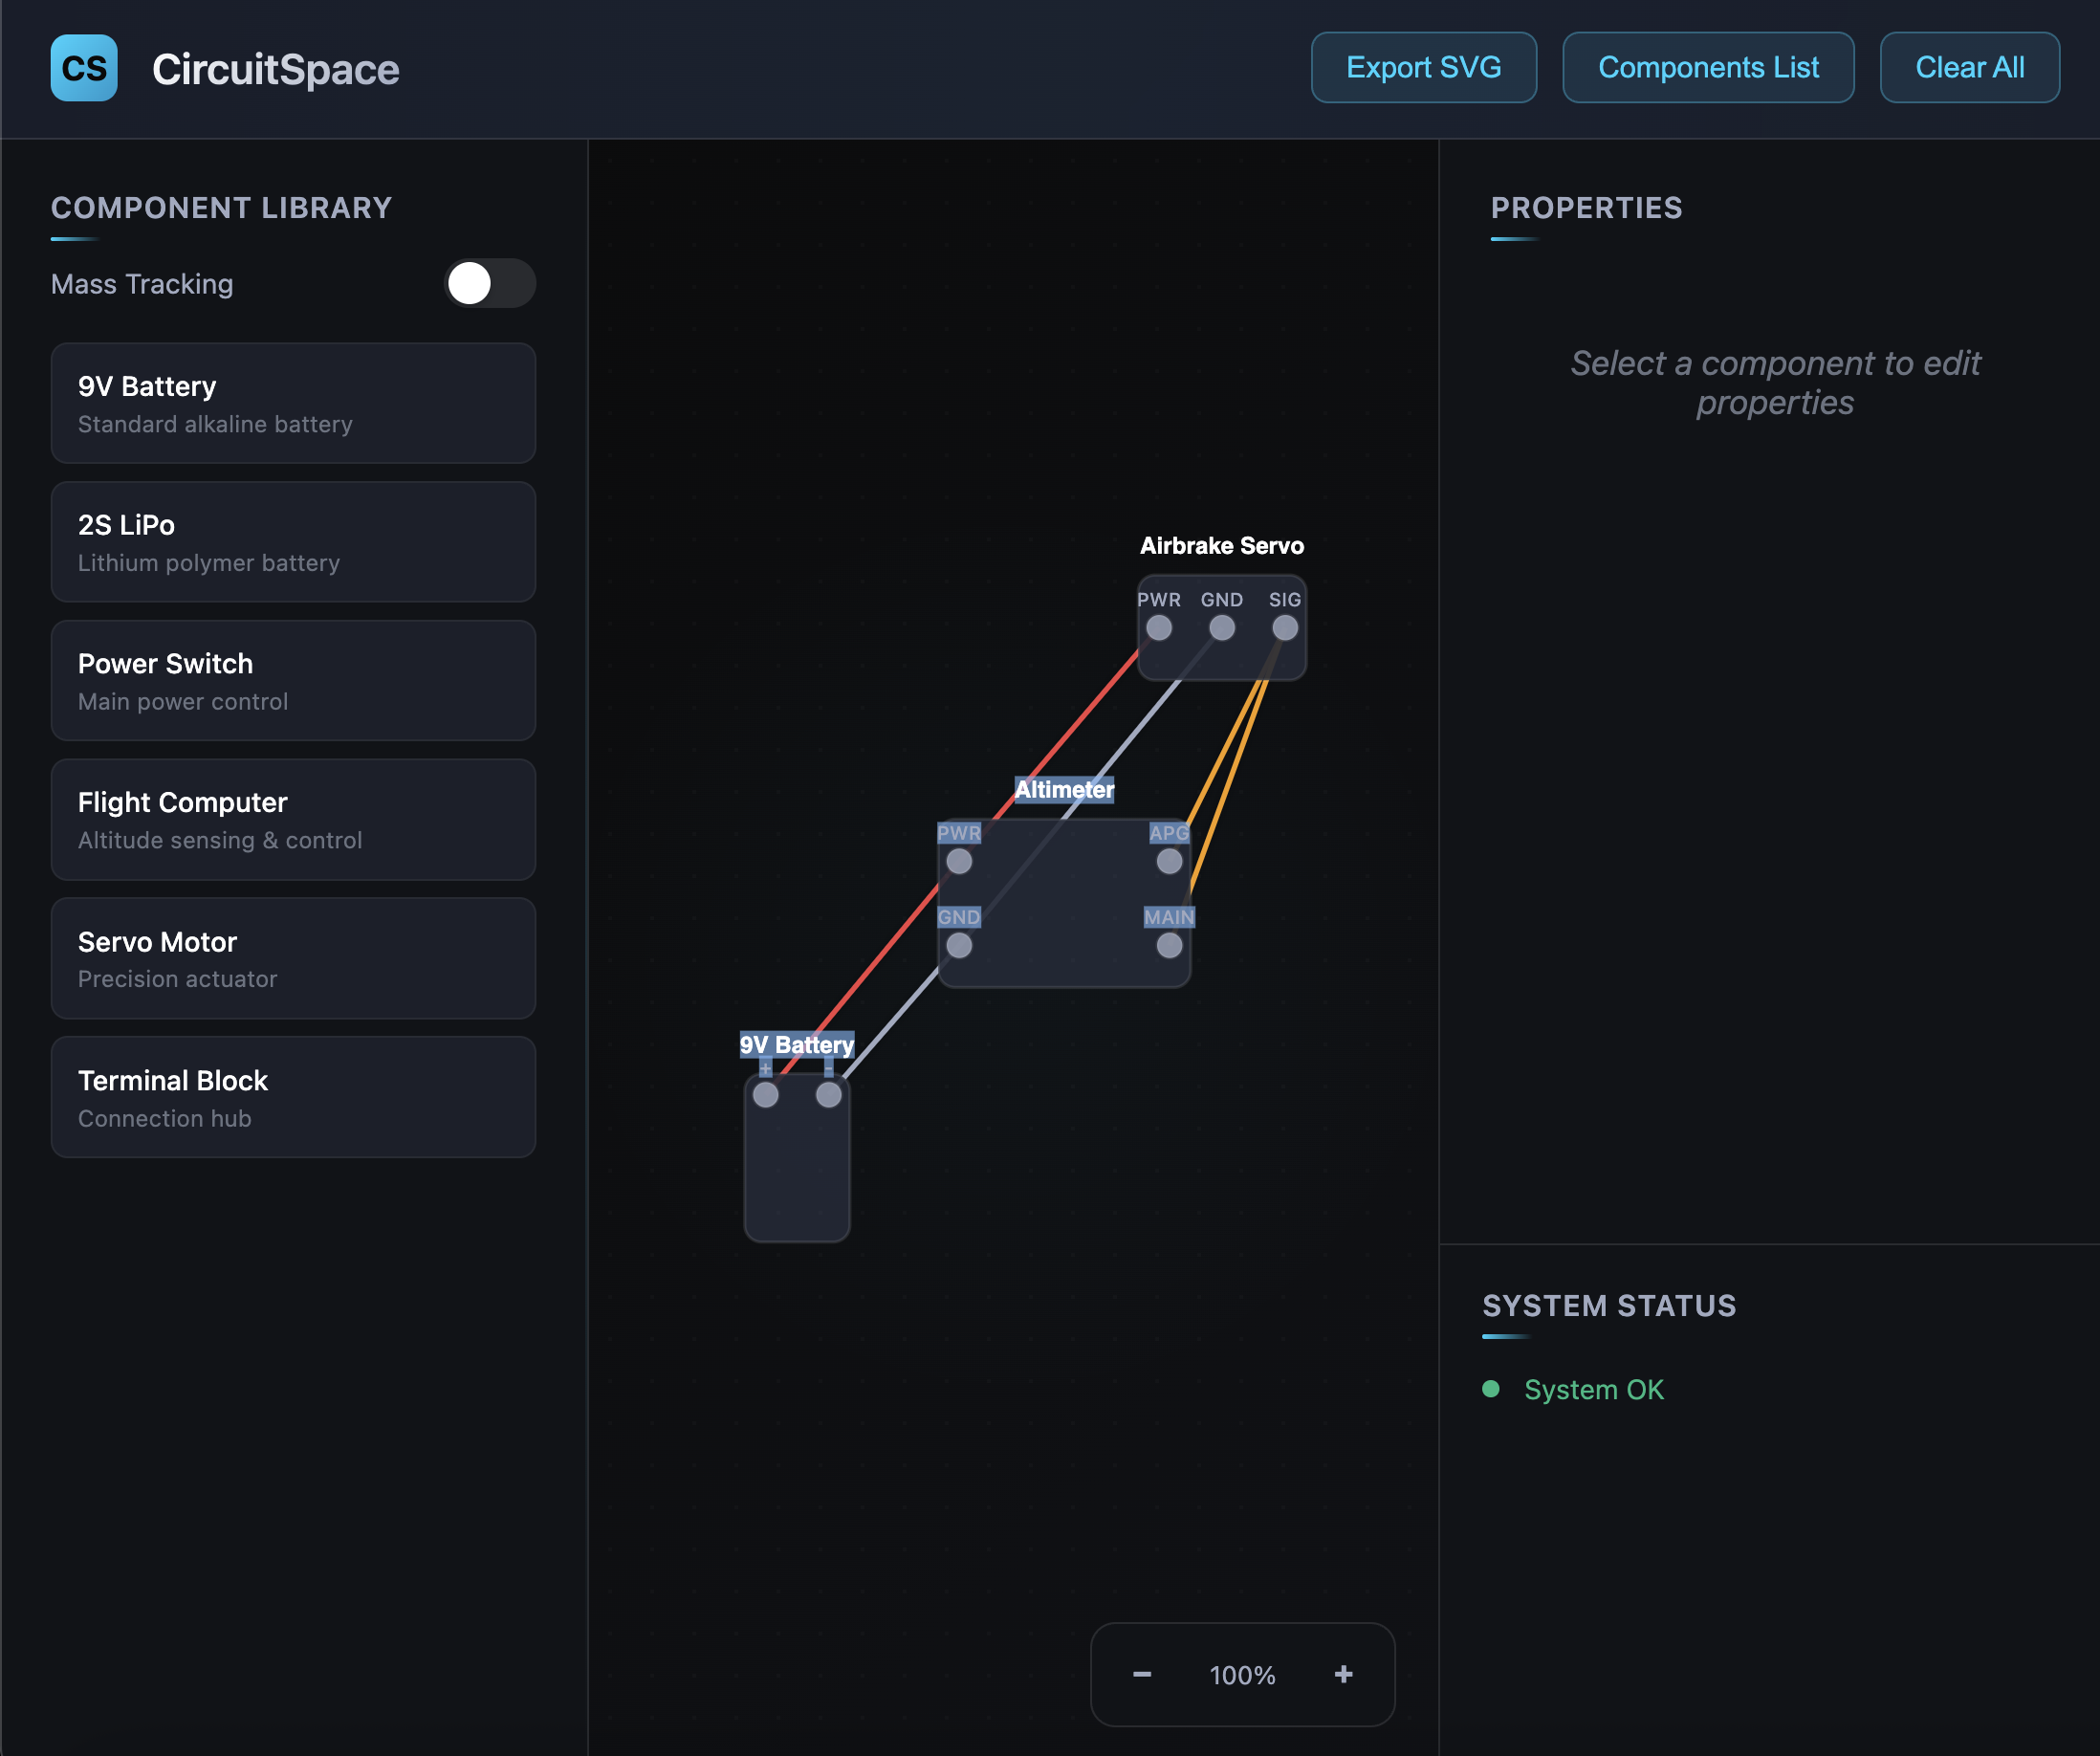Enable the Mass Tracking toggle
Screen dimensions: 2100x1756
(489, 284)
